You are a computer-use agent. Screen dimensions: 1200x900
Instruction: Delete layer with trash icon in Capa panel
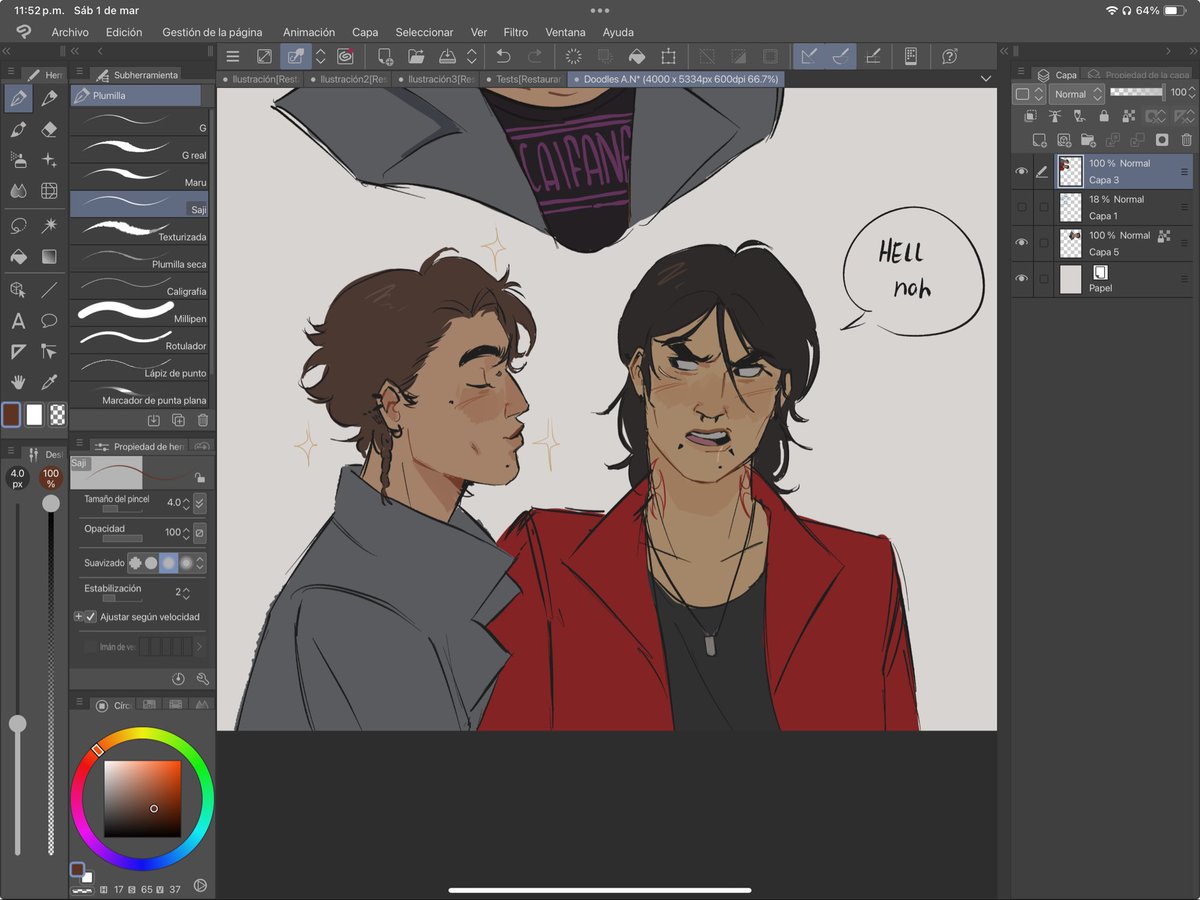[x=1186, y=140]
